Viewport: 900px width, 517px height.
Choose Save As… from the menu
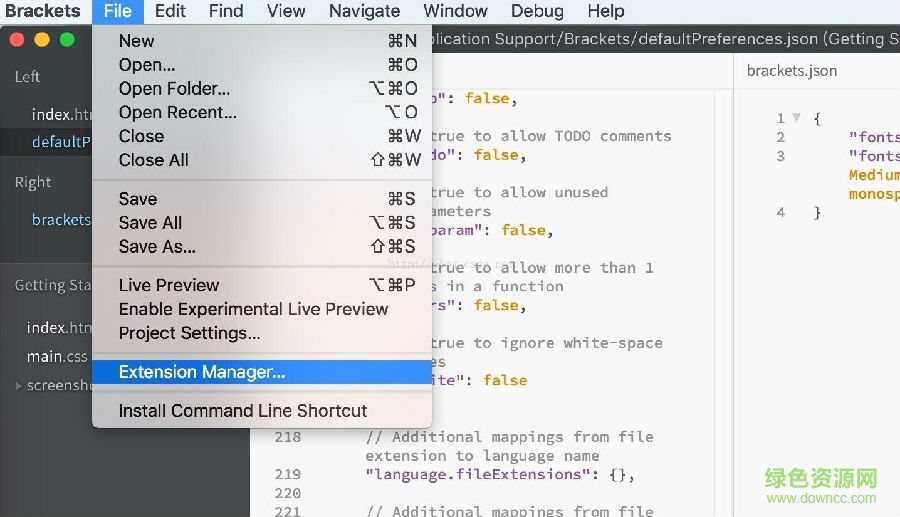tap(157, 246)
